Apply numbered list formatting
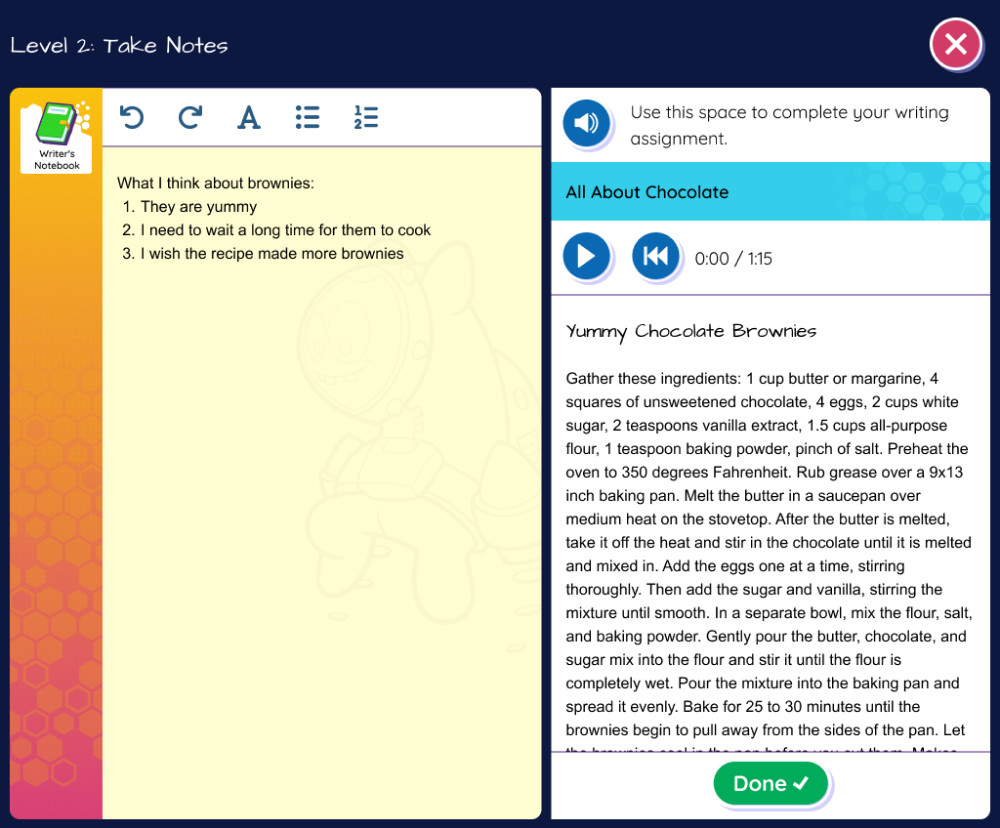 365,118
